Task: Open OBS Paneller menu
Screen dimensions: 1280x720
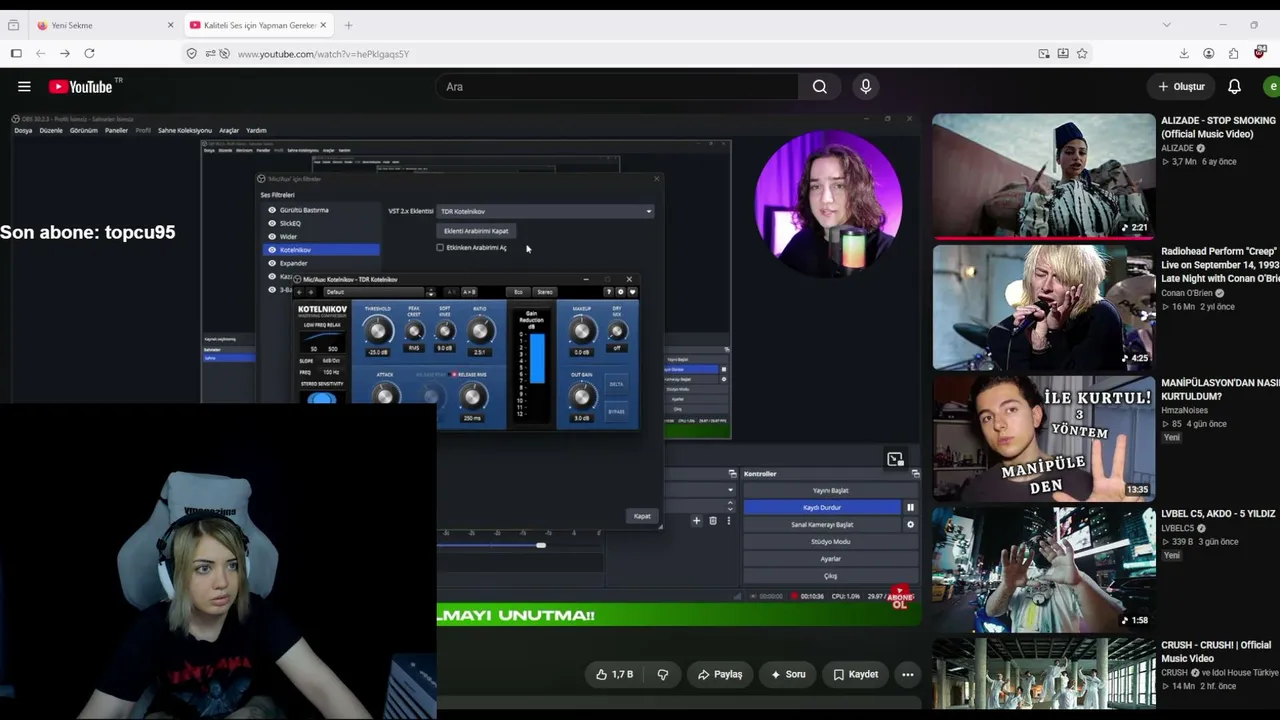Action: tap(116, 130)
